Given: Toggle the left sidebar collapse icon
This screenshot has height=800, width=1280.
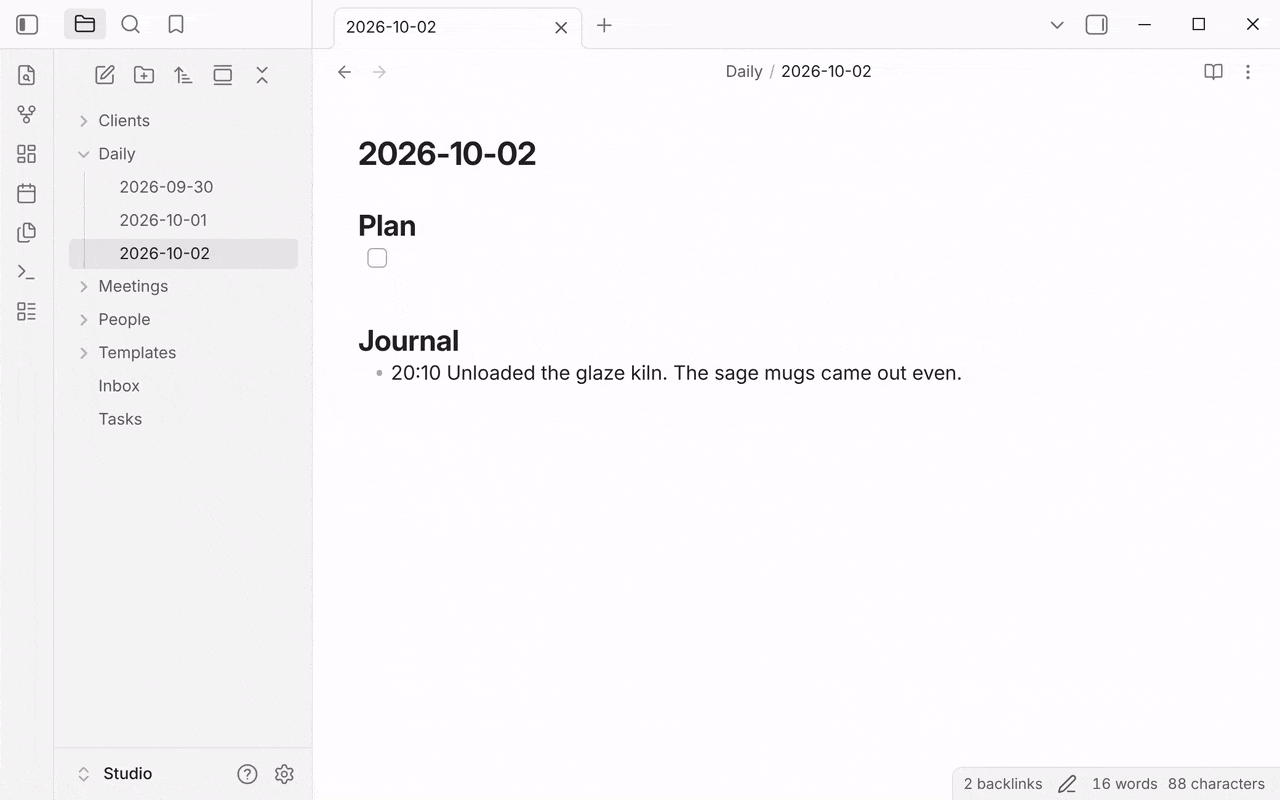Looking at the screenshot, I should pyautogui.click(x=27, y=24).
